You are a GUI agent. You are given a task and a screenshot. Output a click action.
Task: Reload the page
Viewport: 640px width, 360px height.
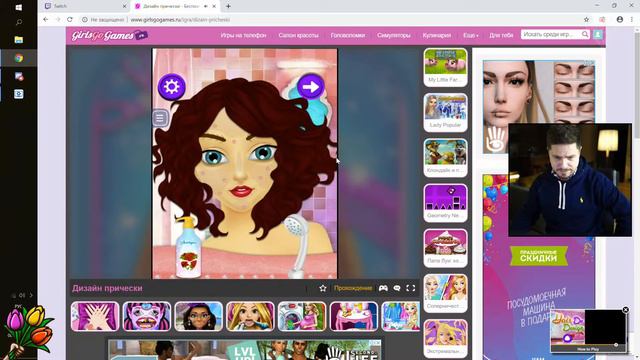pyautogui.click(x=70, y=20)
